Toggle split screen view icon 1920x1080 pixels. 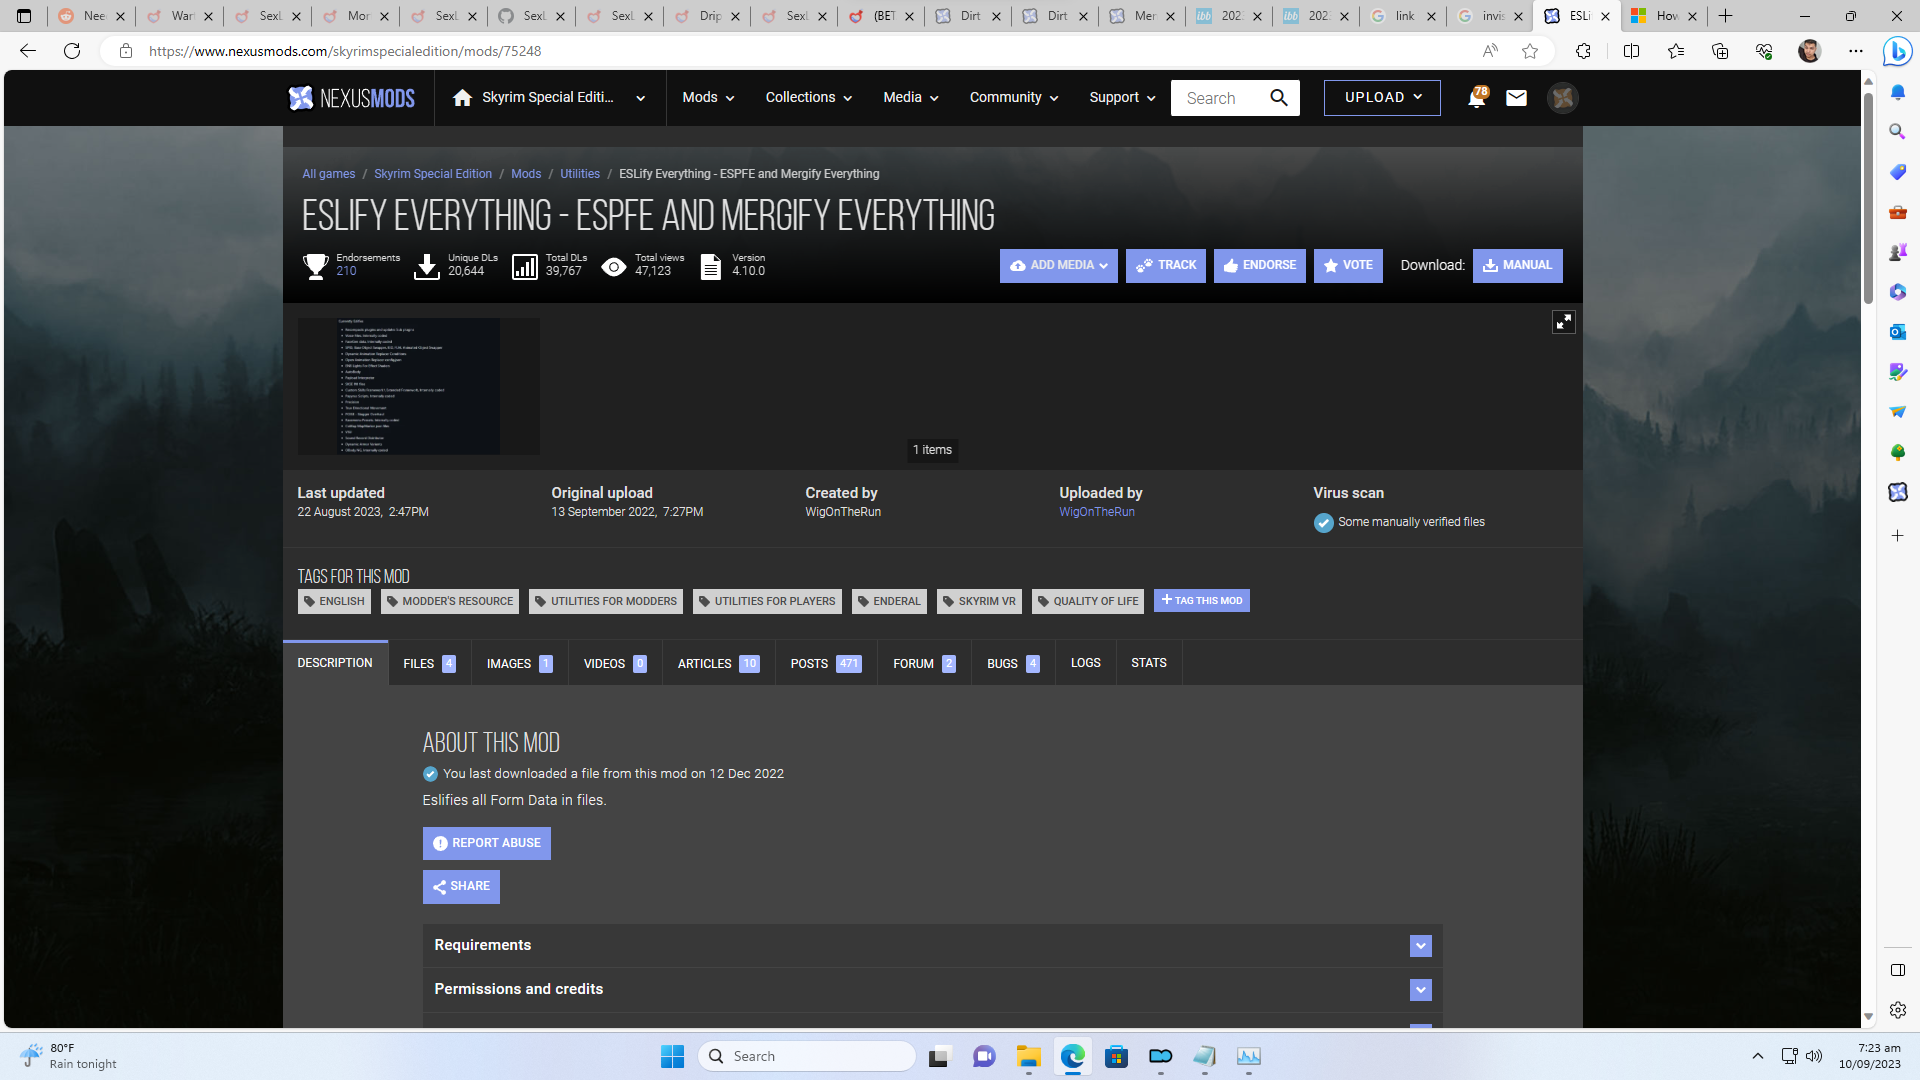1631,51
